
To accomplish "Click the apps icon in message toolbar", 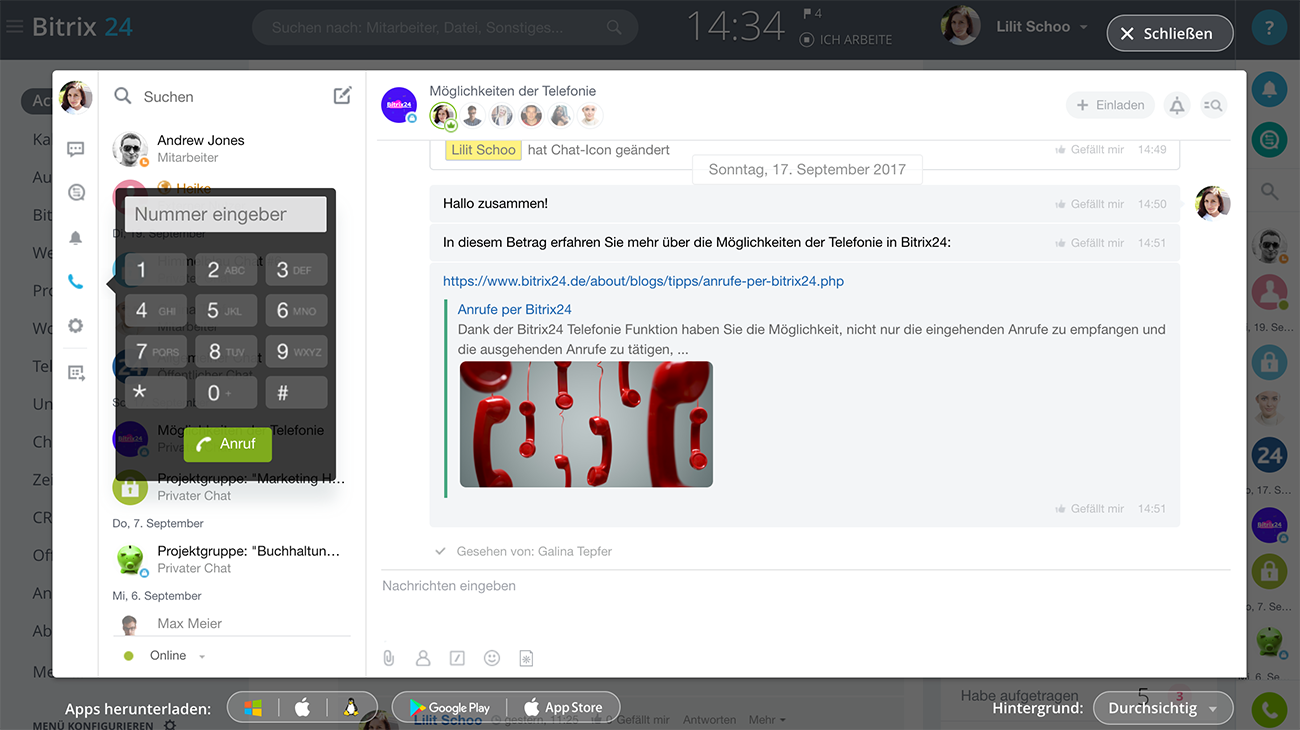I will pos(526,658).
